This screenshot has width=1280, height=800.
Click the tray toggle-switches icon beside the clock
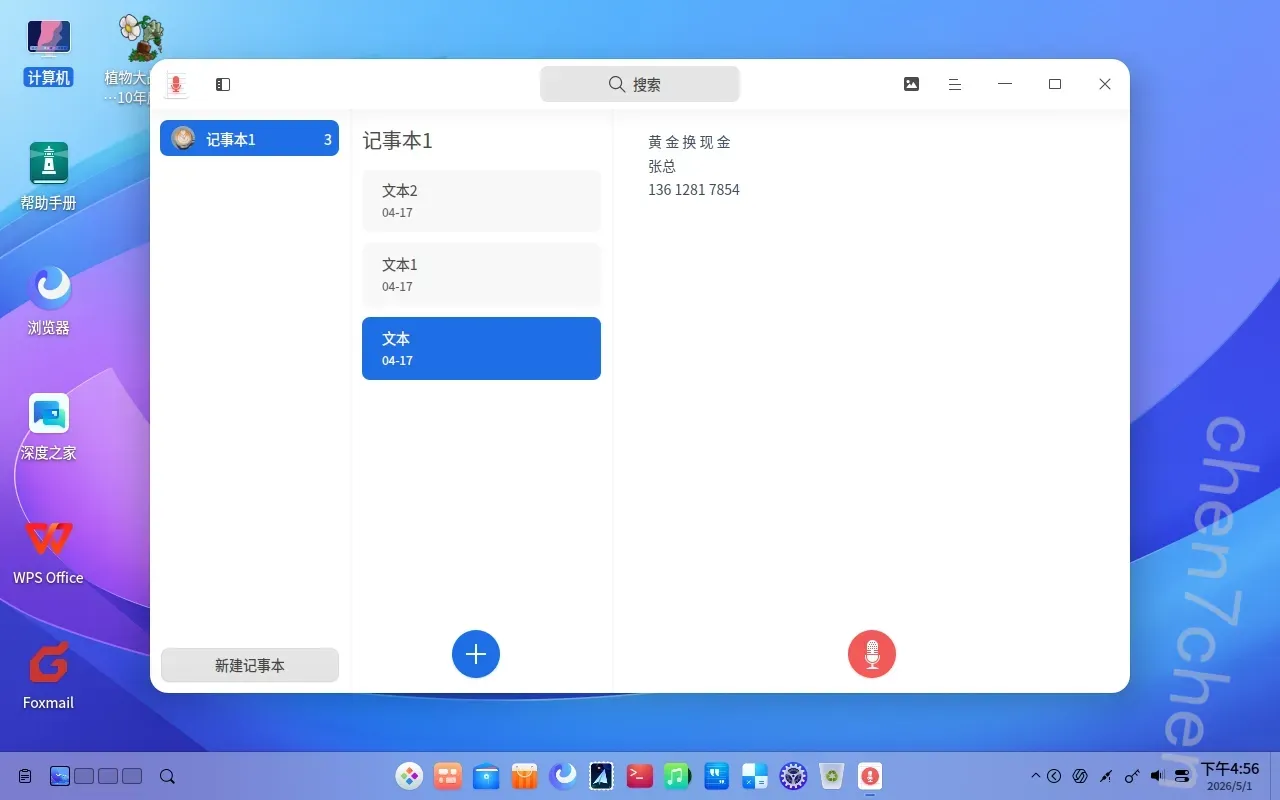[x=1183, y=776]
